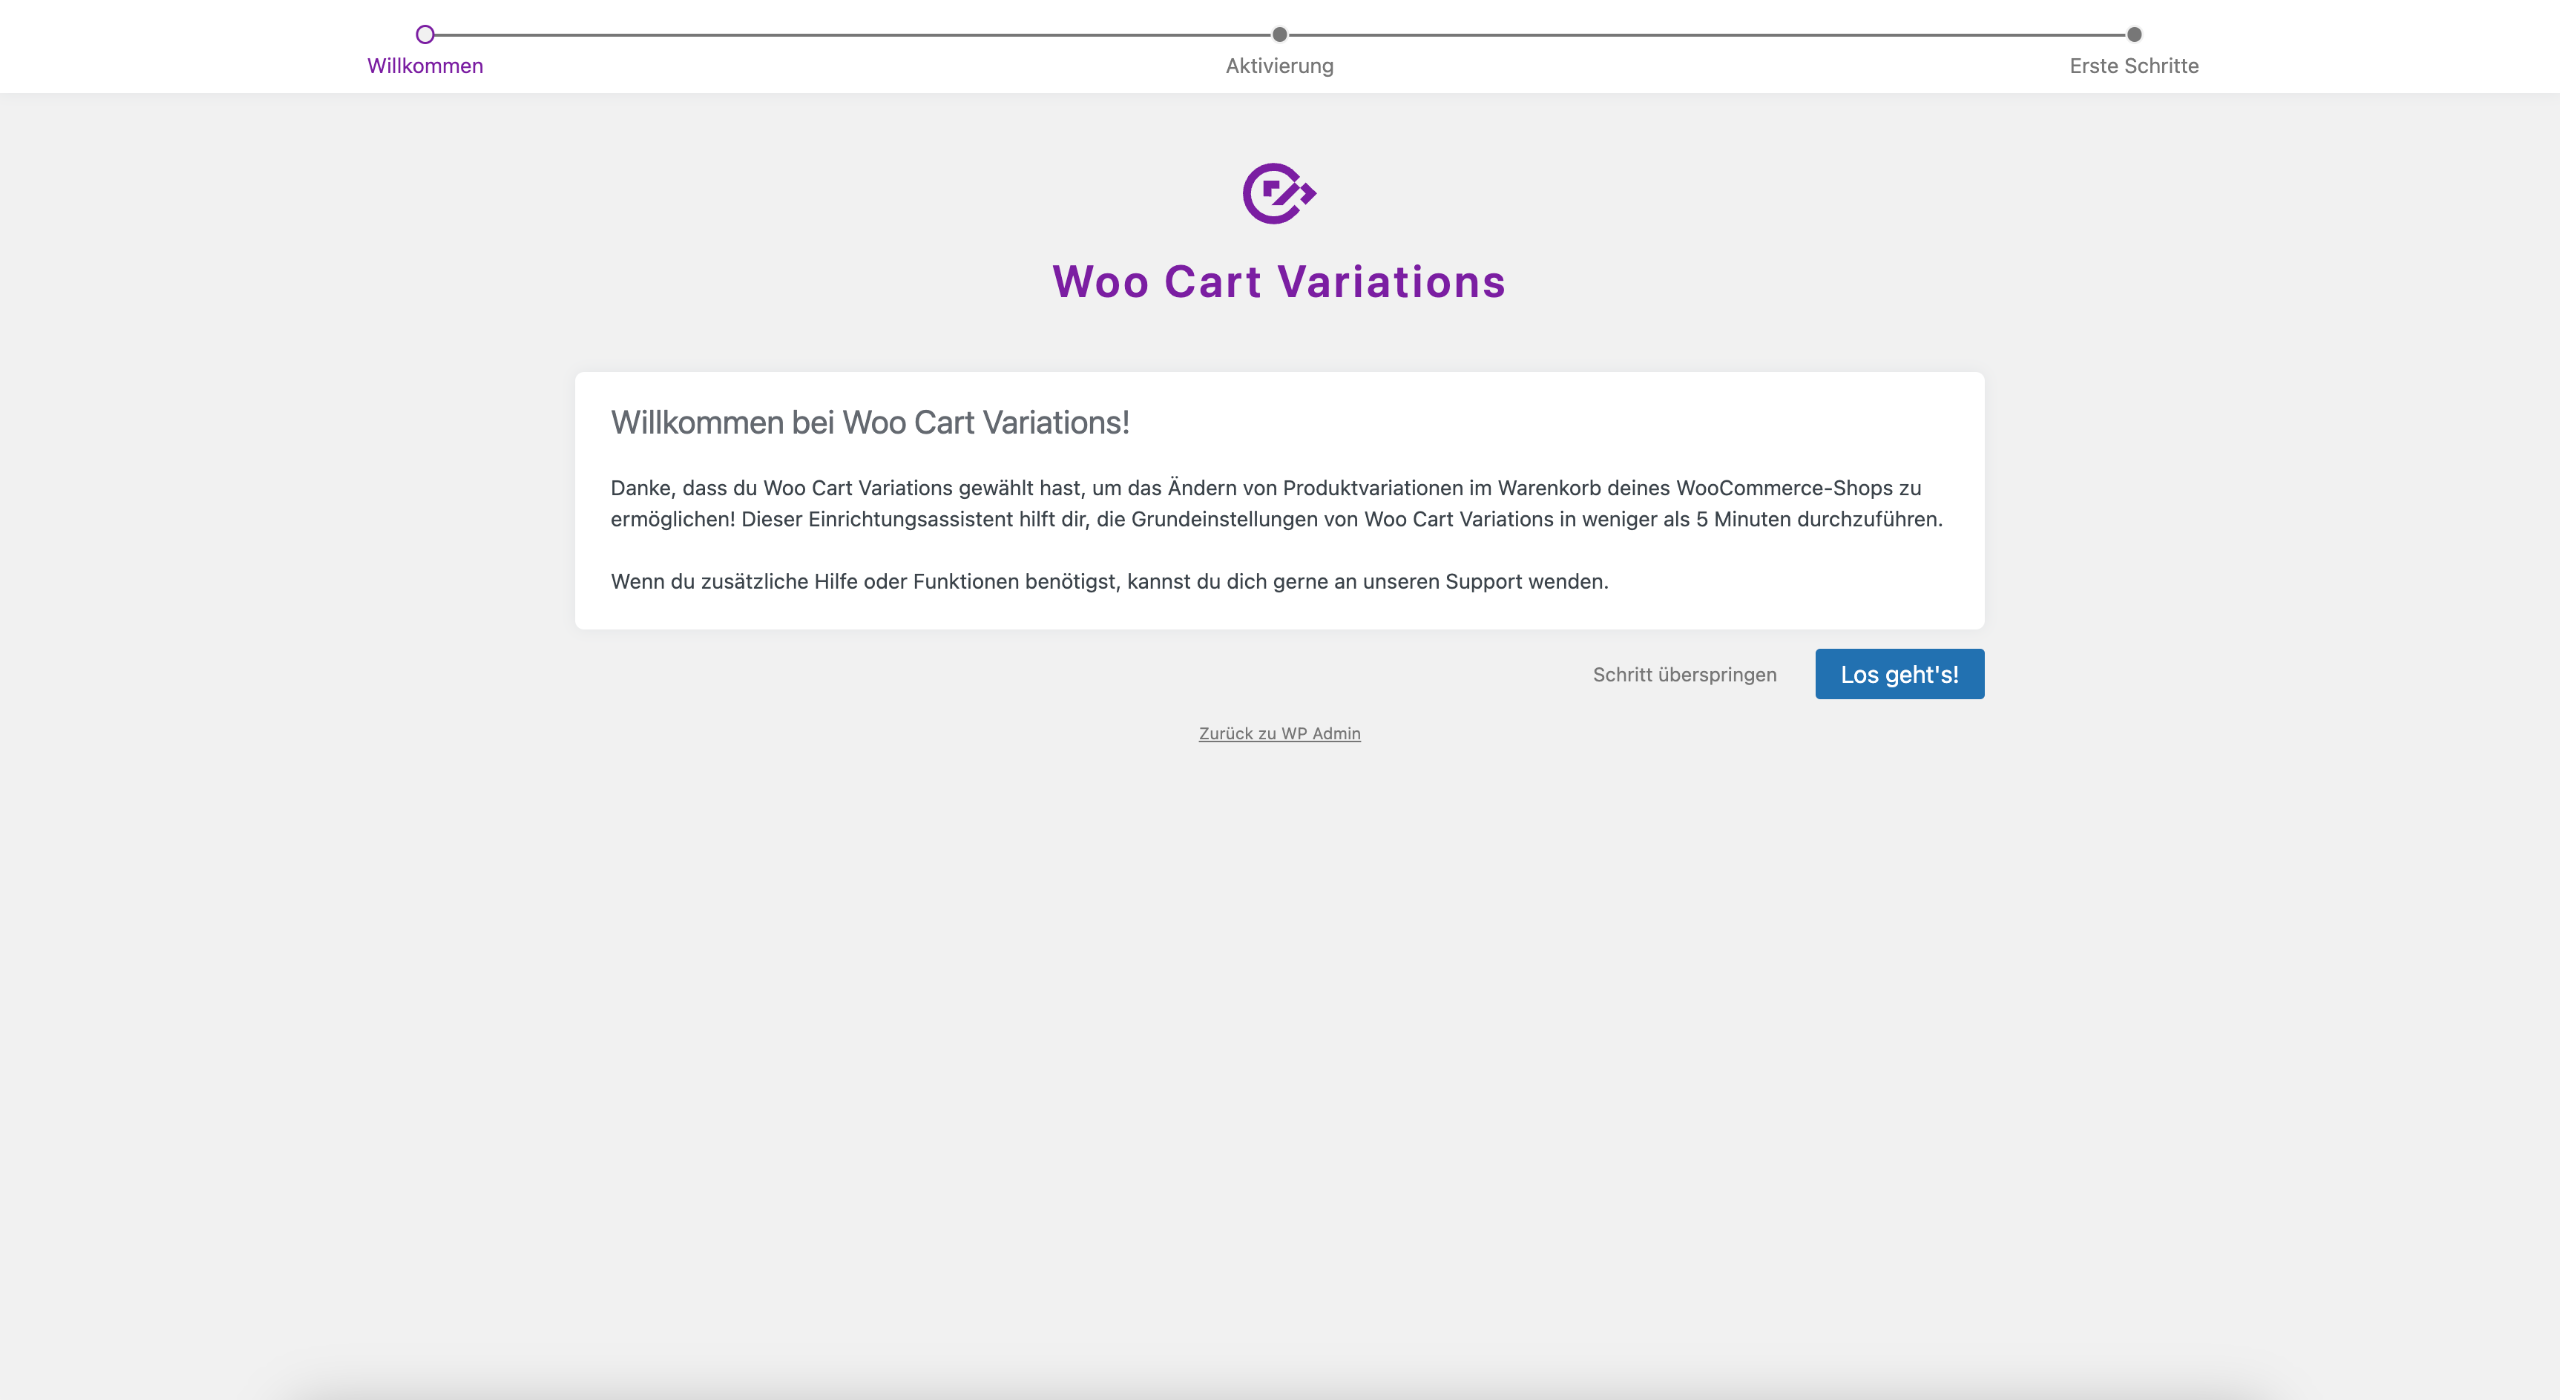Skip via Schritt überspringen link

(1684, 674)
